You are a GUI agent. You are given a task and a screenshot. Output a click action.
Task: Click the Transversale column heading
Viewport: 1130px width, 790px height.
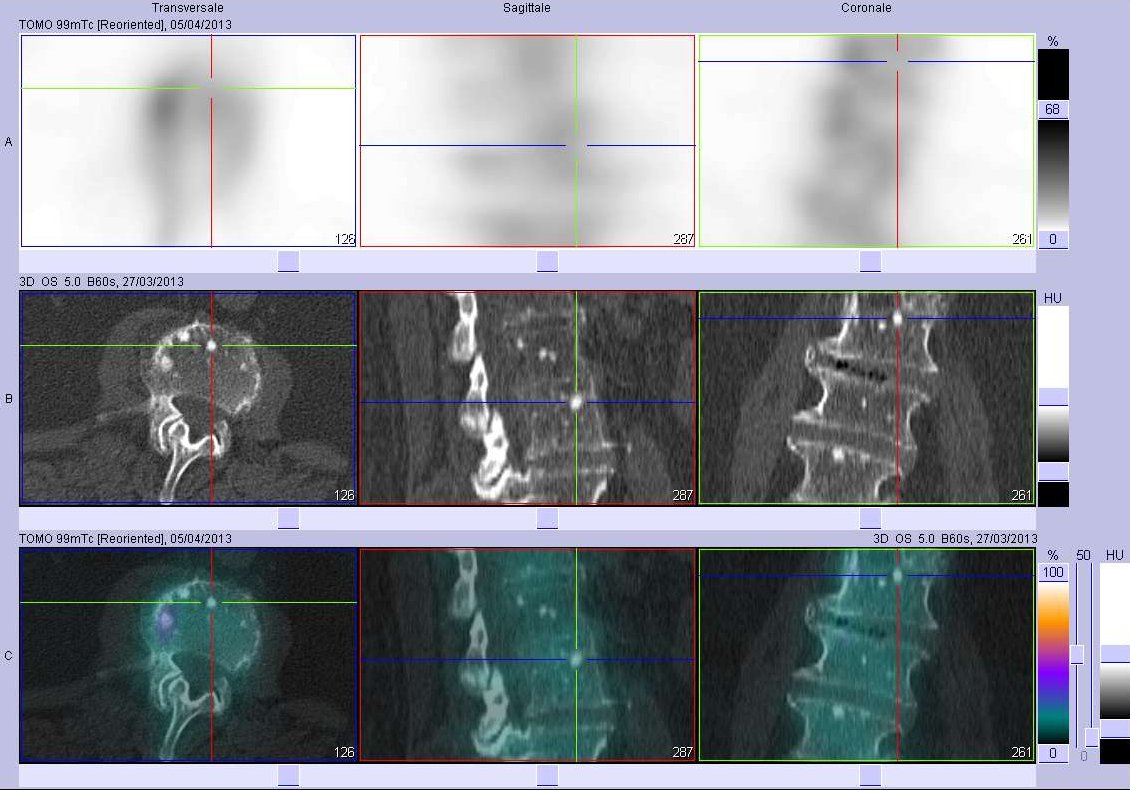click(187, 8)
